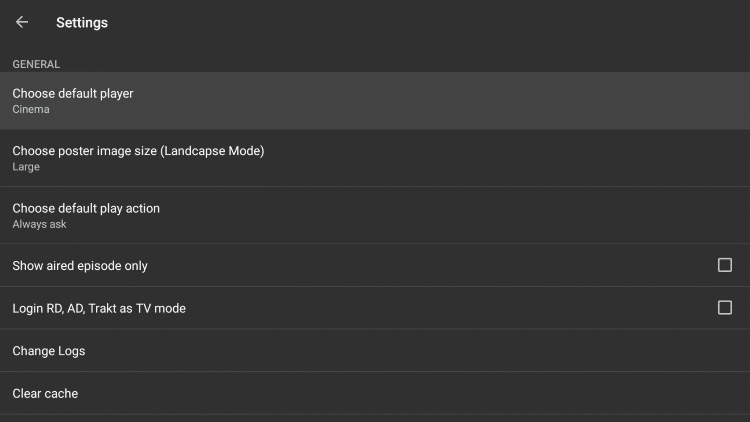750x422 pixels.
Task: Click empty top bar right of Settings
Action: [450, 22]
